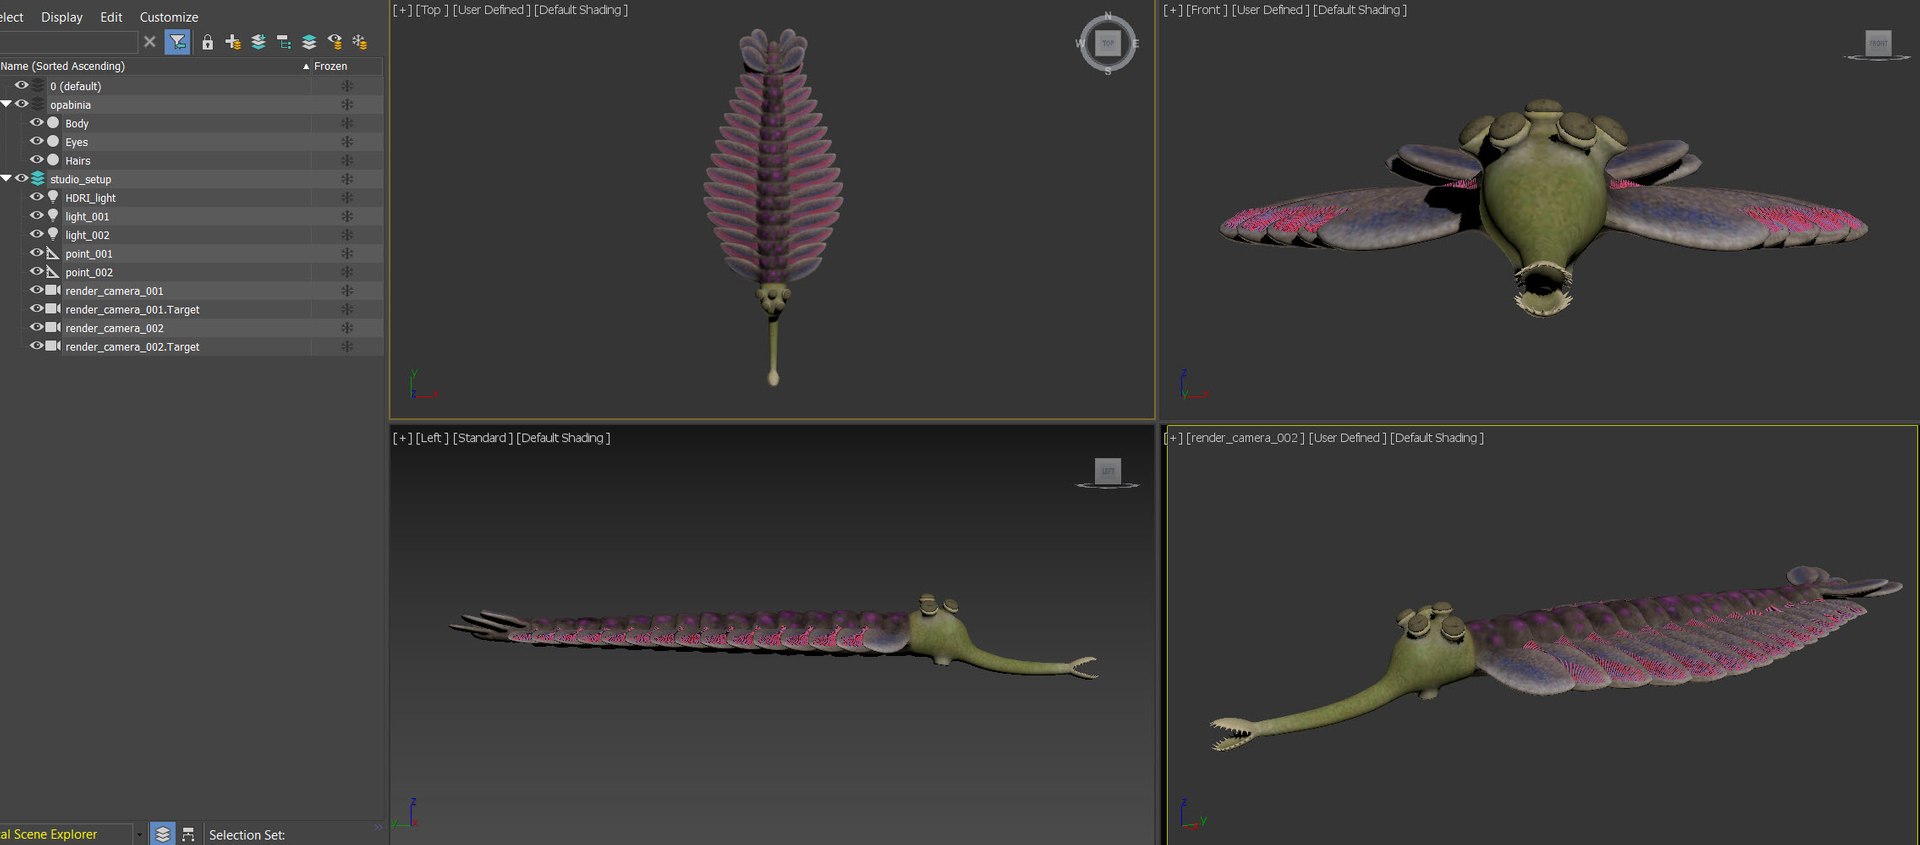Open Left viewport Standard quality menu
The width and height of the screenshot is (1920, 845).
point(483,438)
